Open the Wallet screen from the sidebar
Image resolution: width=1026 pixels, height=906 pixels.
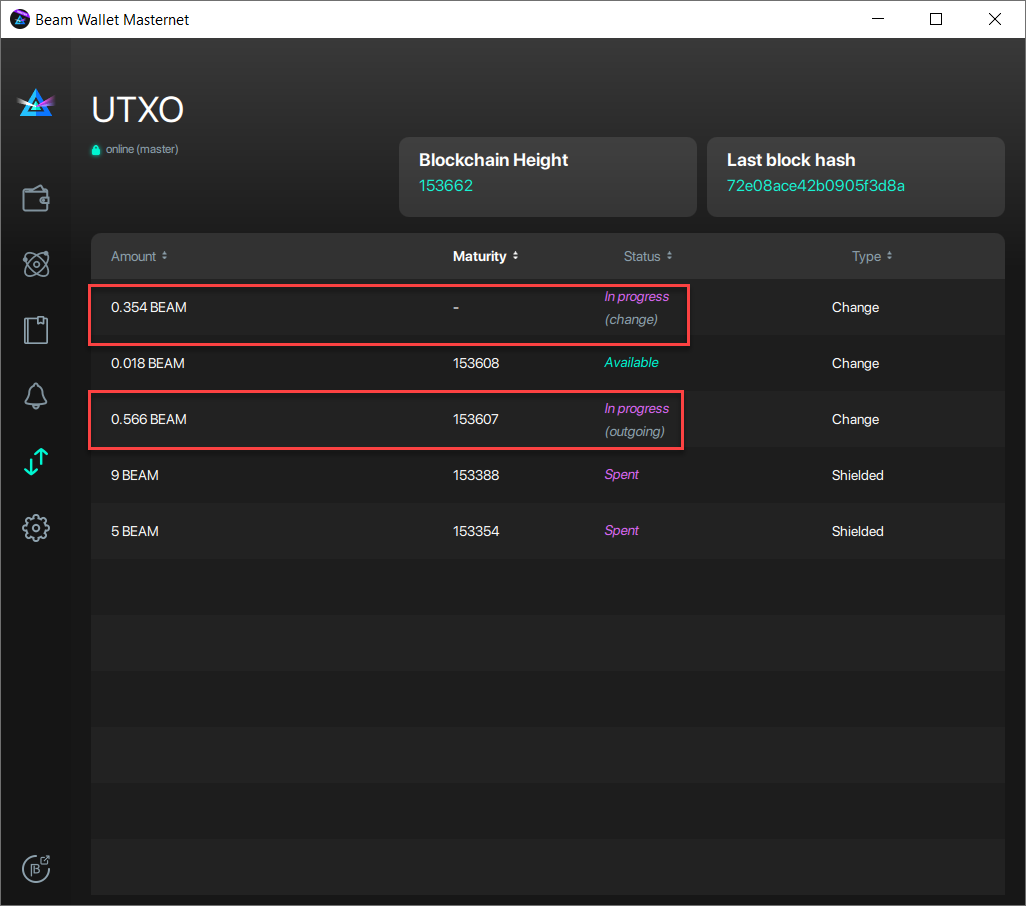pyautogui.click(x=36, y=198)
